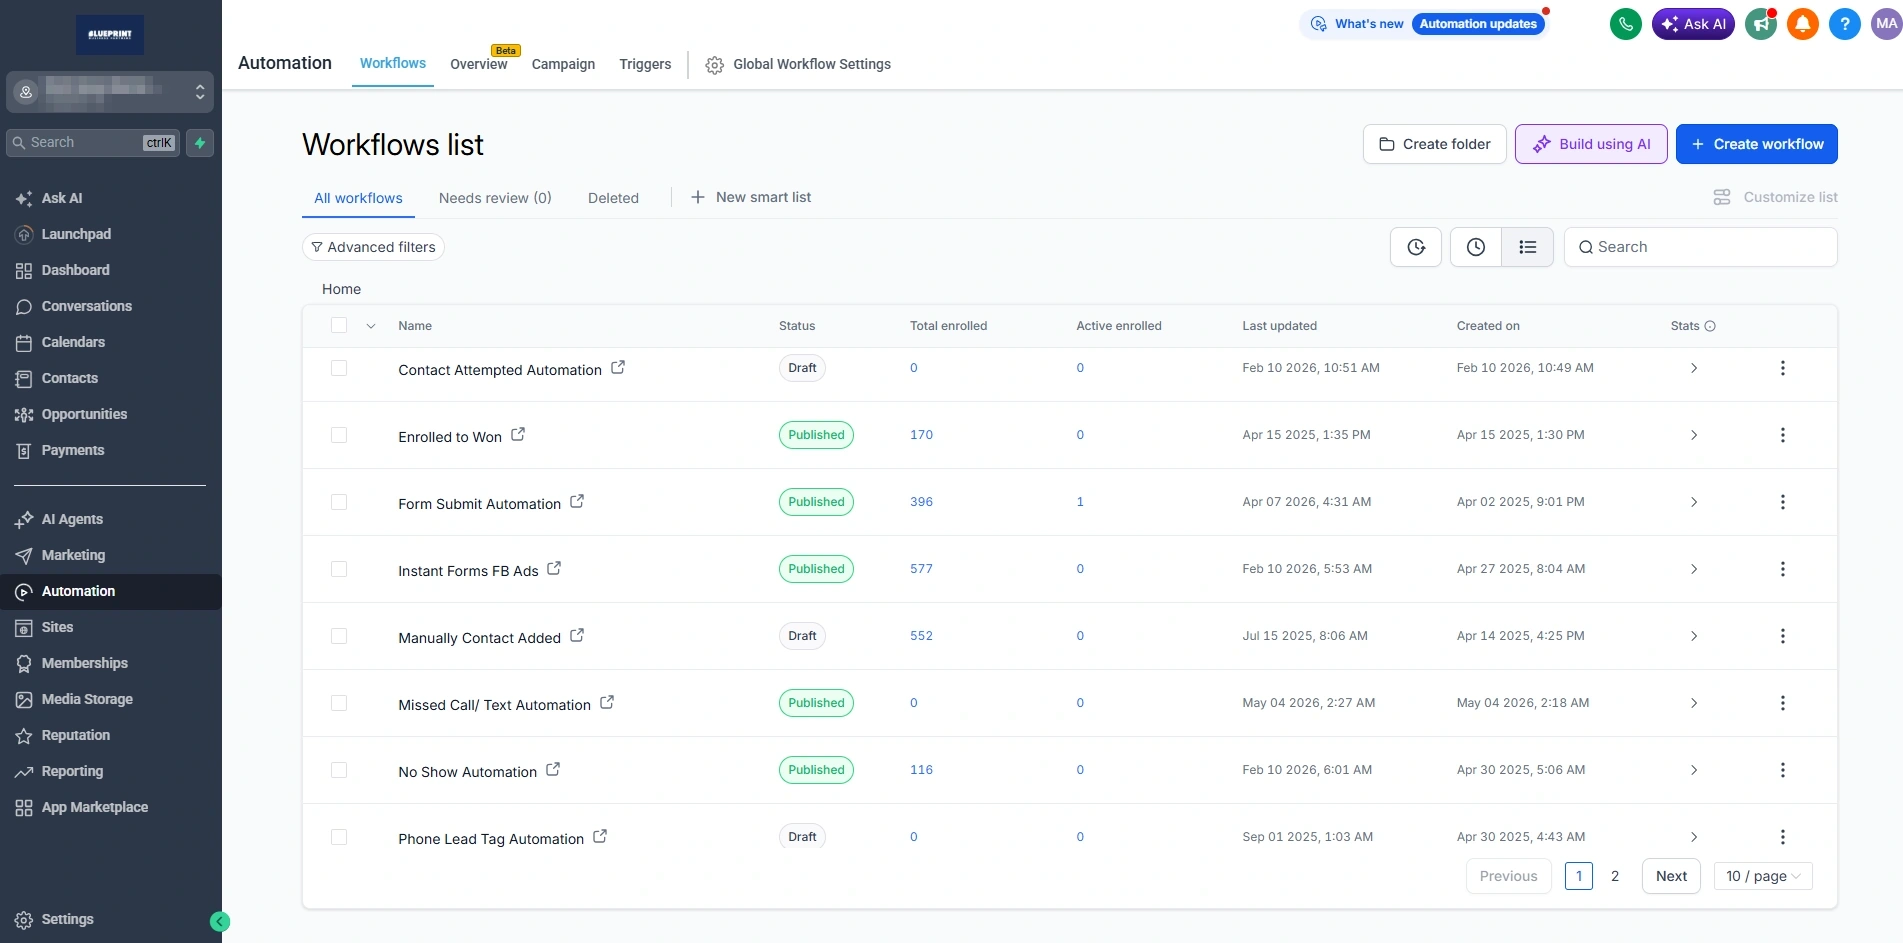
Task: Open external link icon for Instant Forms FB Ads
Action: [x=554, y=568]
